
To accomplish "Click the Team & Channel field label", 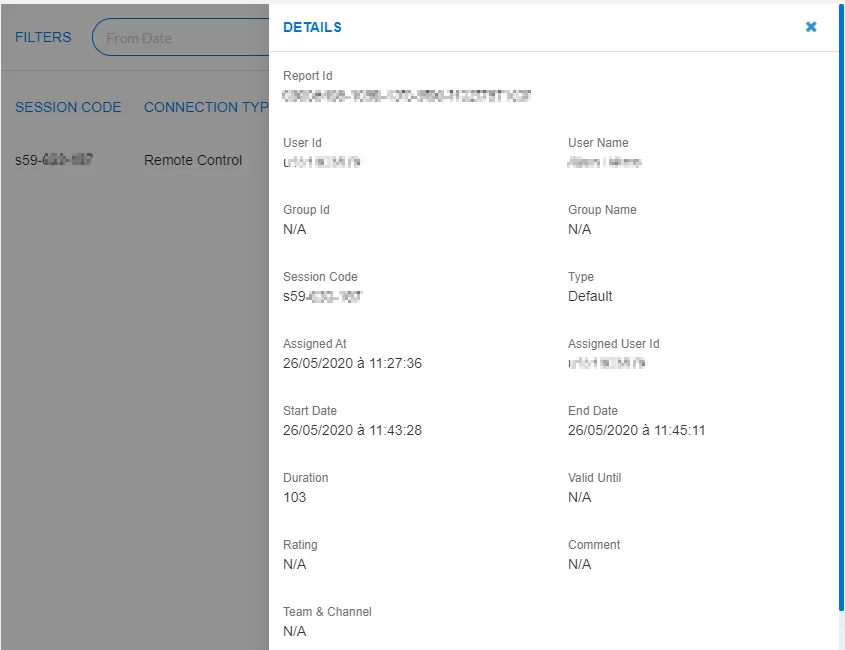I will (x=327, y=611).
